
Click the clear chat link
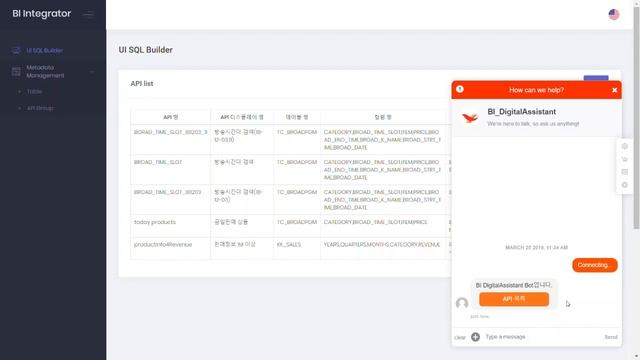(x=460, y=338)
